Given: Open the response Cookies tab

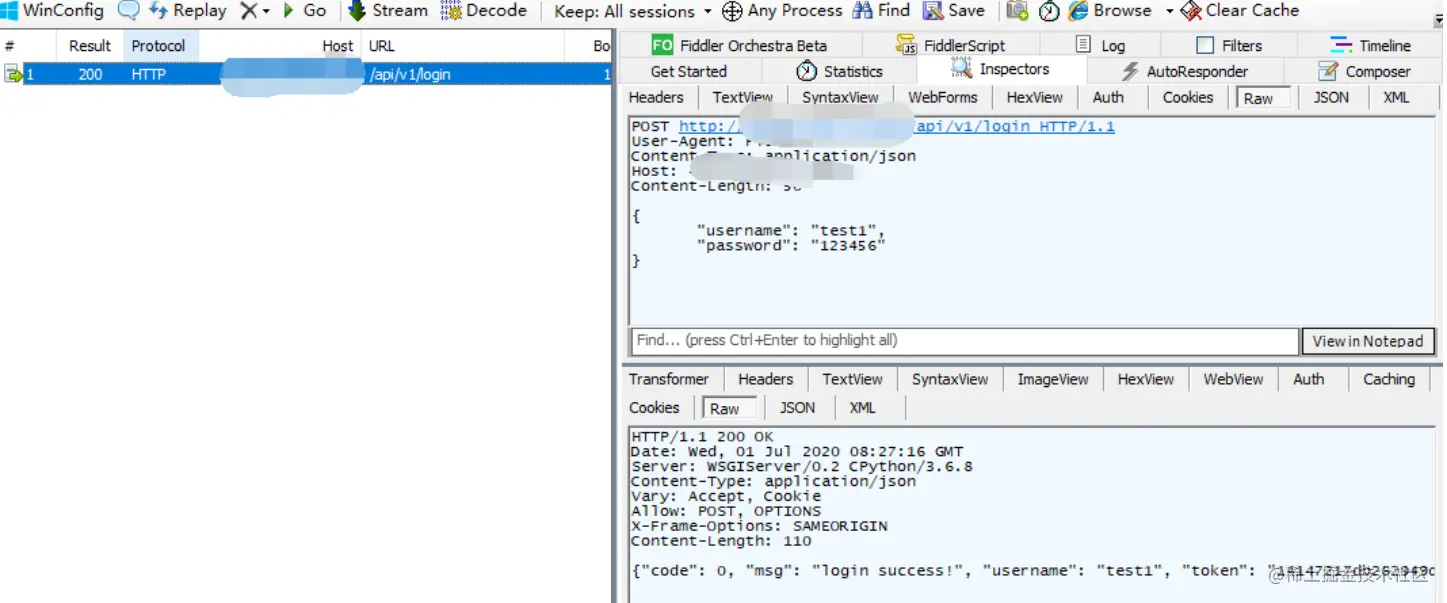Looking at the screenshot, I should click(654, 407).
